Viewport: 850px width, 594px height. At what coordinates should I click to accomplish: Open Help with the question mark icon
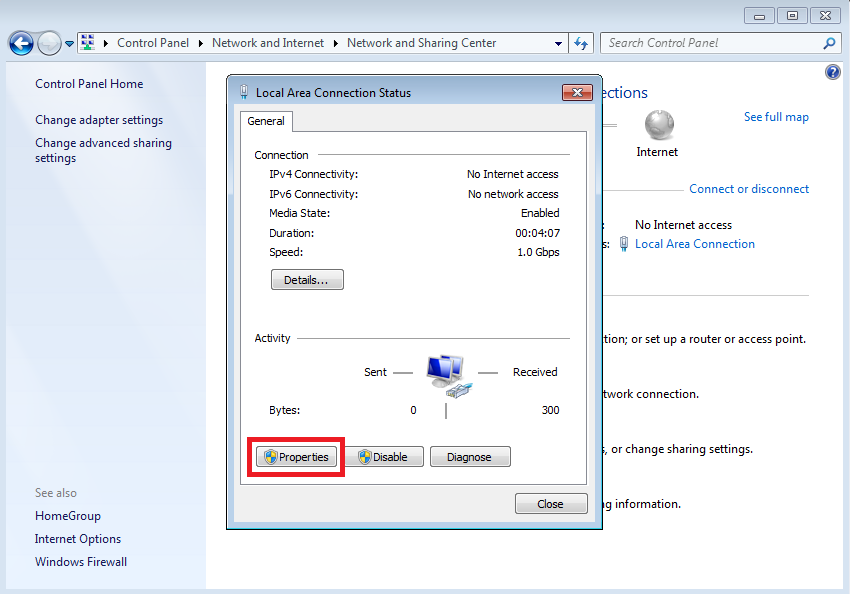(833, 72)
